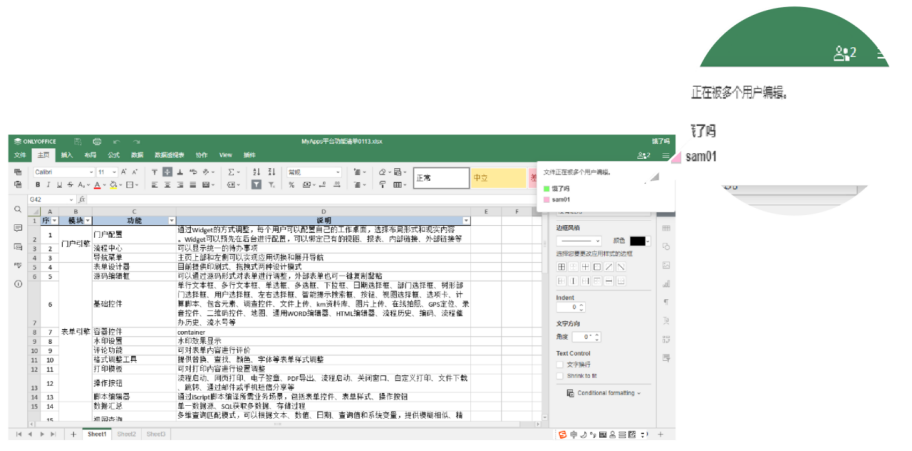
Task: Switch to the 数据 tab
Action: click(137, 155)
